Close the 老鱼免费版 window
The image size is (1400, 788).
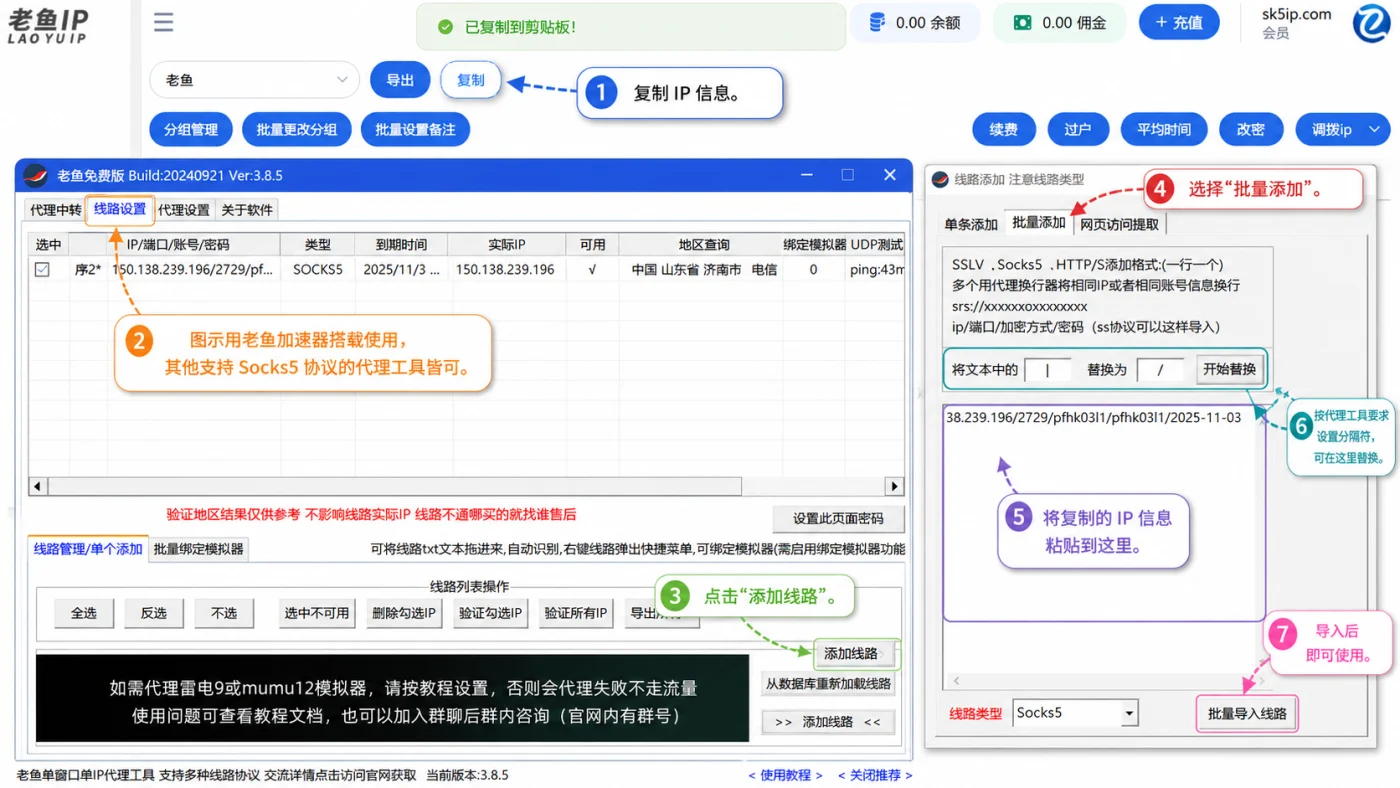(x=890, y=175)
